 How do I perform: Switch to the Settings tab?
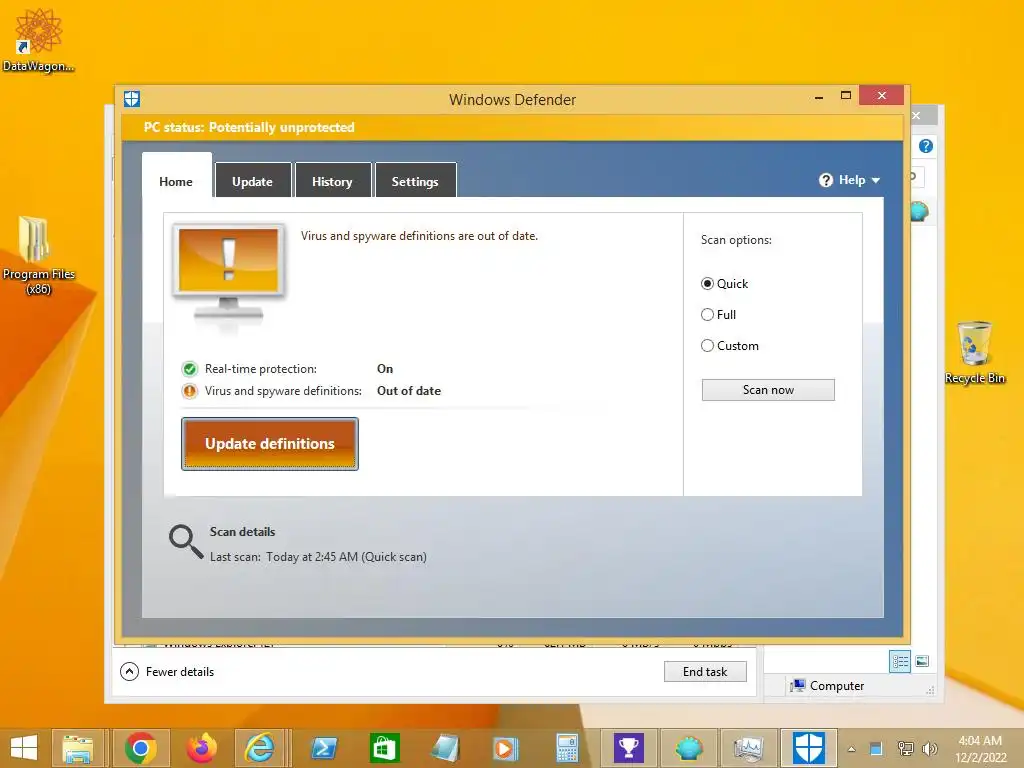(x=415, y=182)
